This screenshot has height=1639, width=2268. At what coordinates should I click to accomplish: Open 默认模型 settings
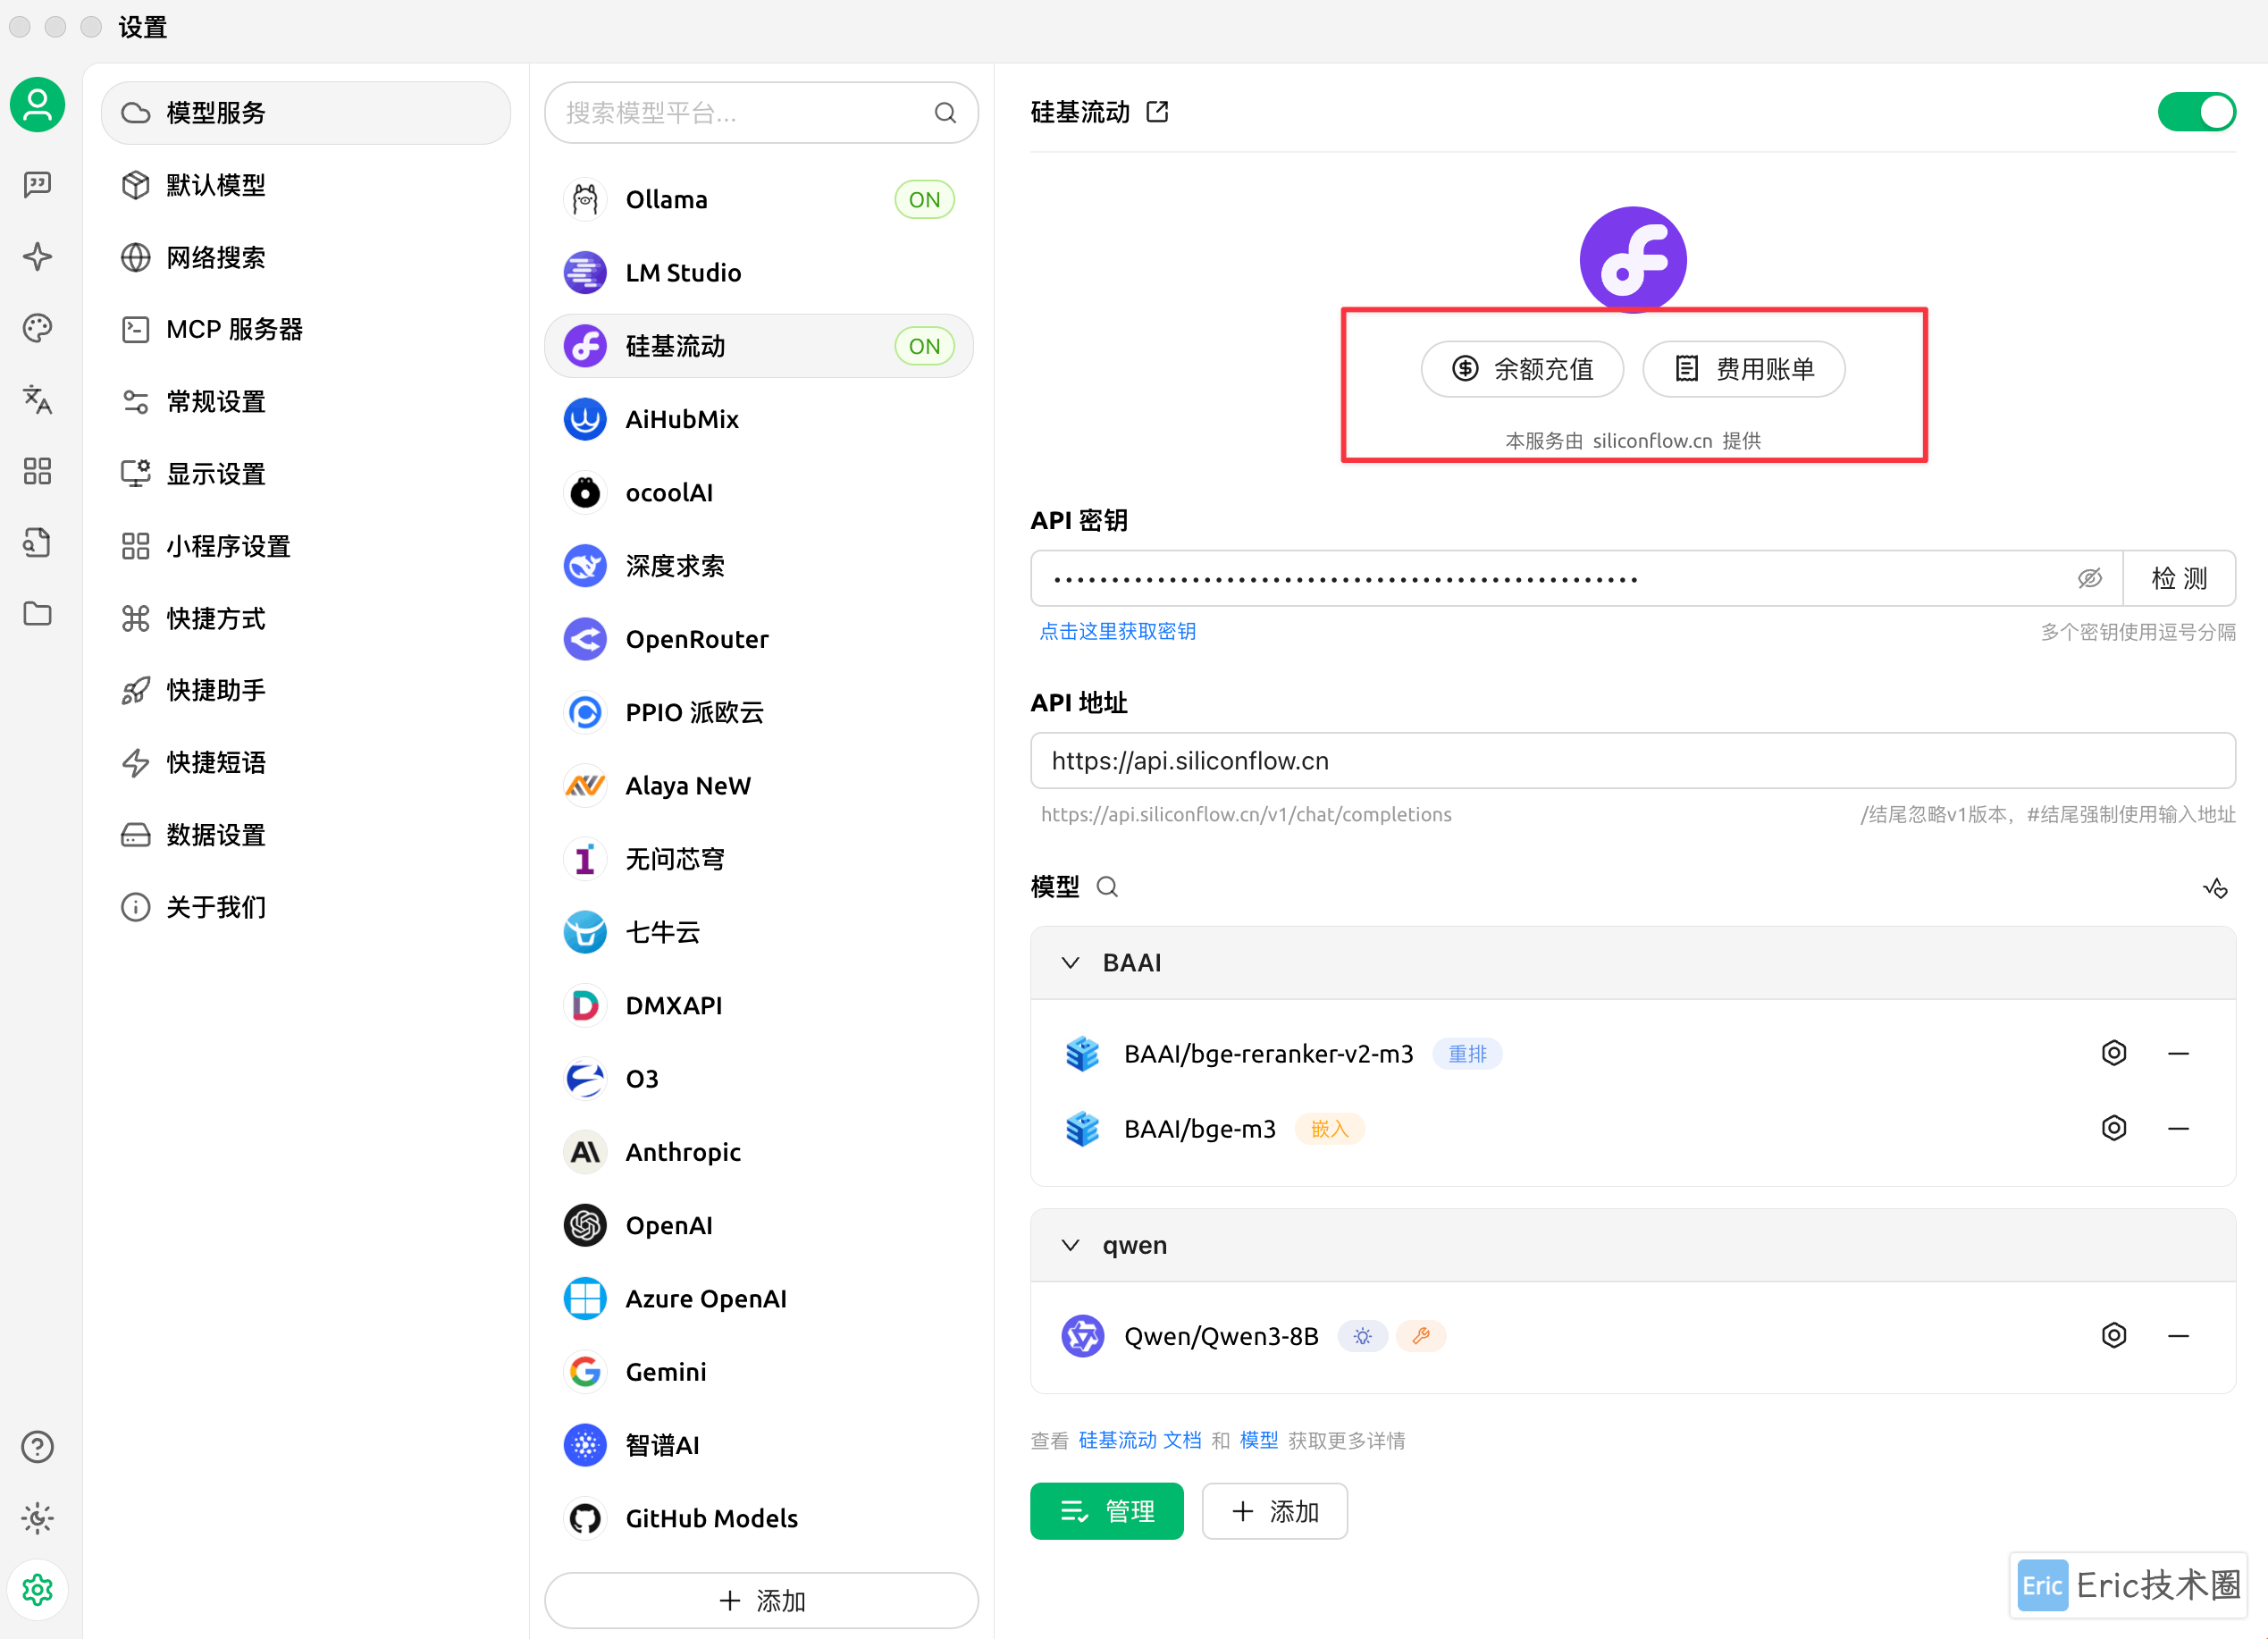pos(306,185)
